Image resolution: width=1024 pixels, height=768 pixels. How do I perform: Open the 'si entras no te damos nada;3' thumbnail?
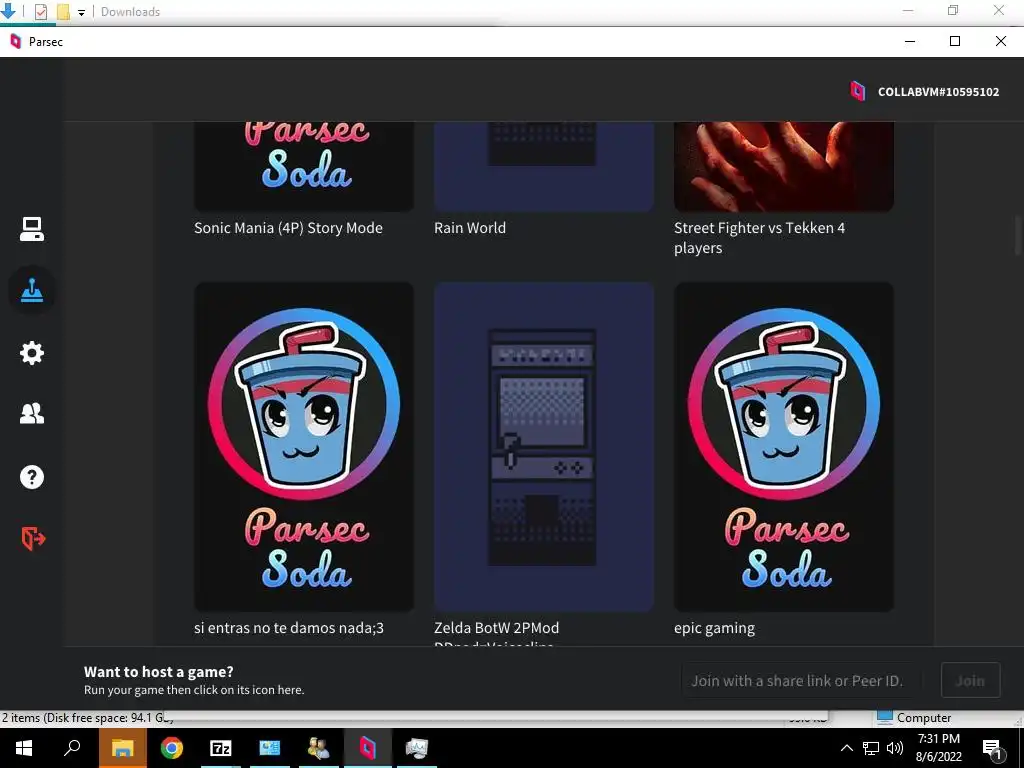point(304,447)
